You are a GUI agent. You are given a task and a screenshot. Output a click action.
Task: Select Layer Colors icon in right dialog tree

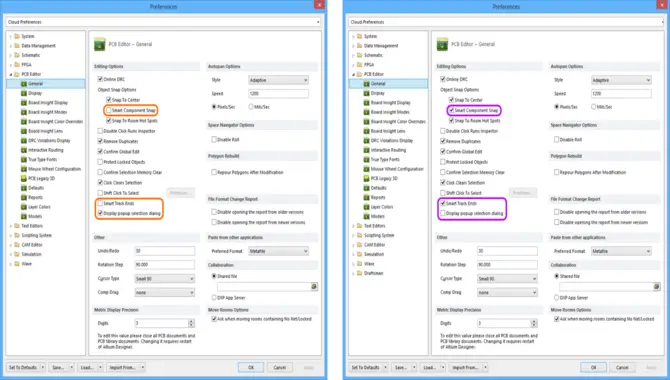pyautogui.click(x=367, y=207)
